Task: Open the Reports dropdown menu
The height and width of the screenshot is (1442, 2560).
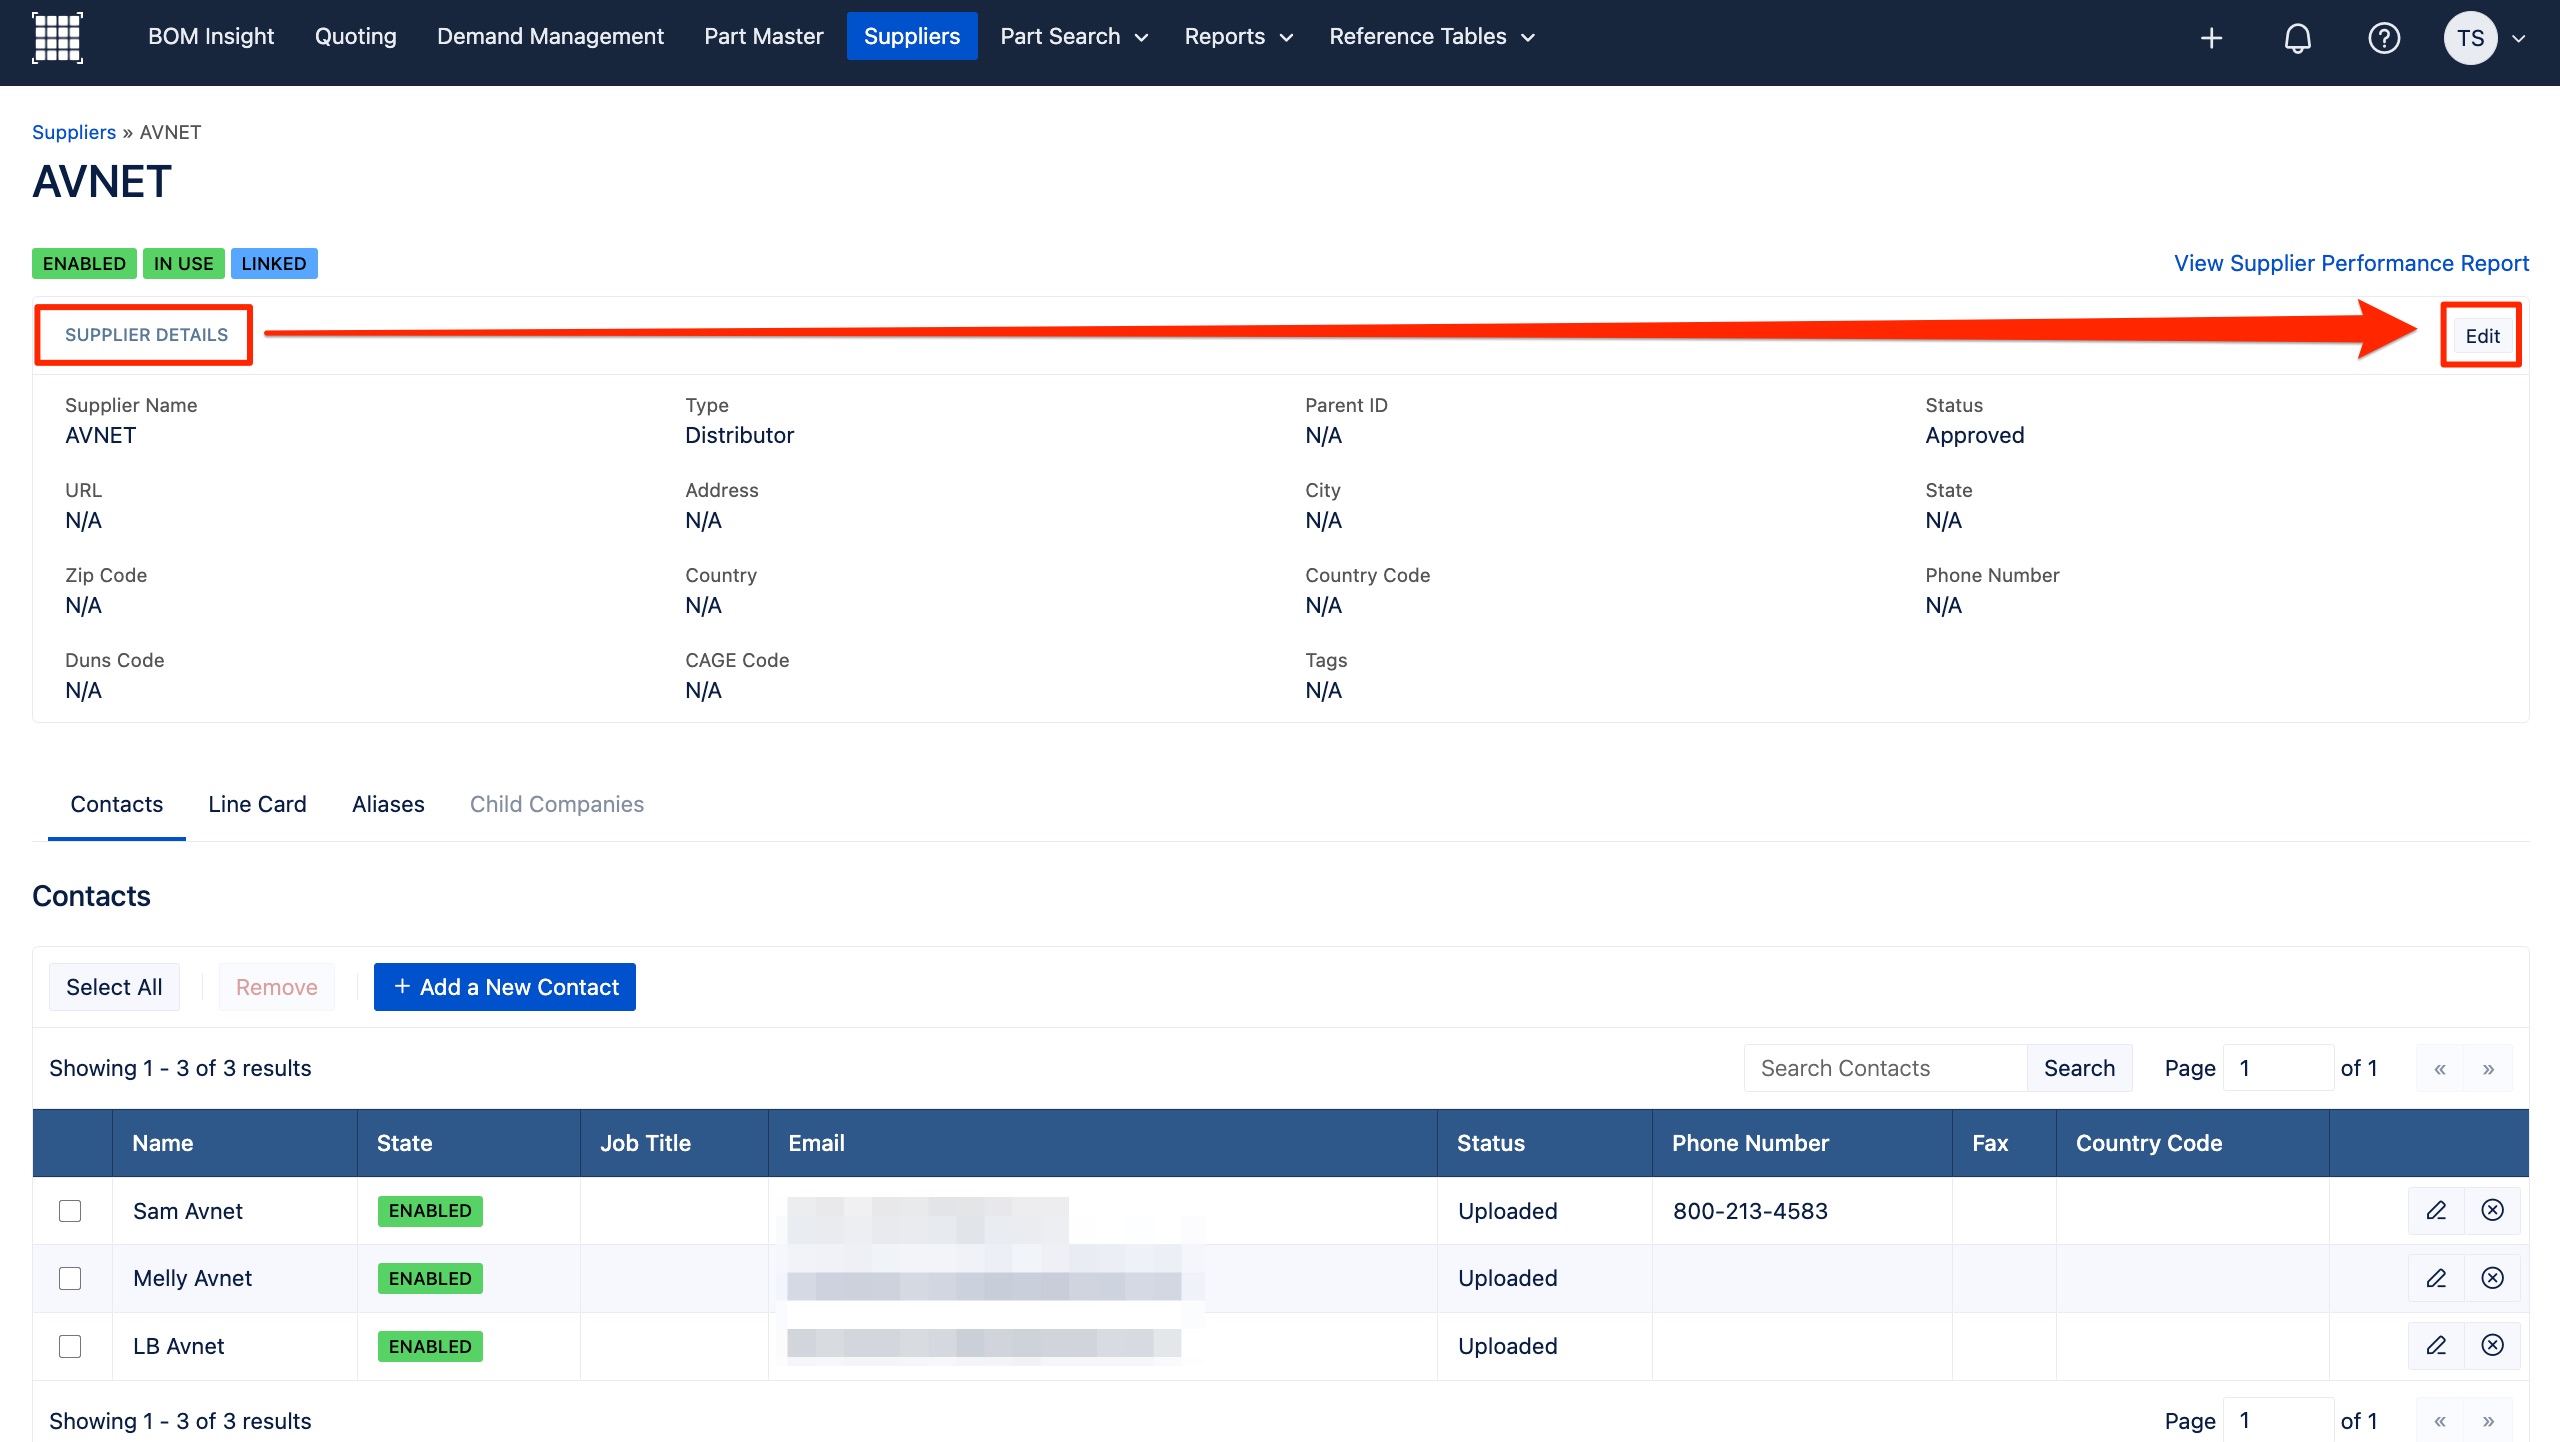Action: click(1238, 37)
